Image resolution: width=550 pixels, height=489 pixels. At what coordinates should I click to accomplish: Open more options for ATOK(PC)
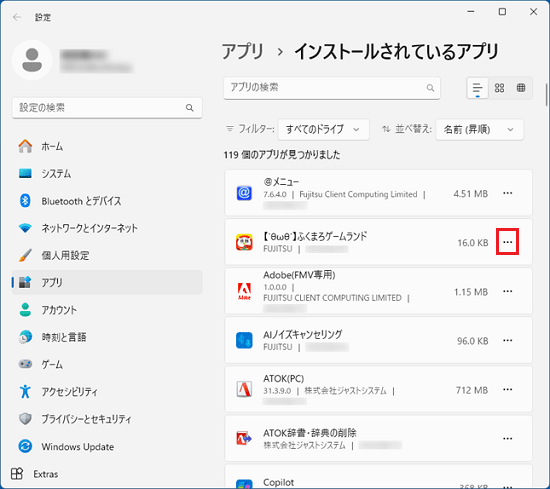[508, 389]
